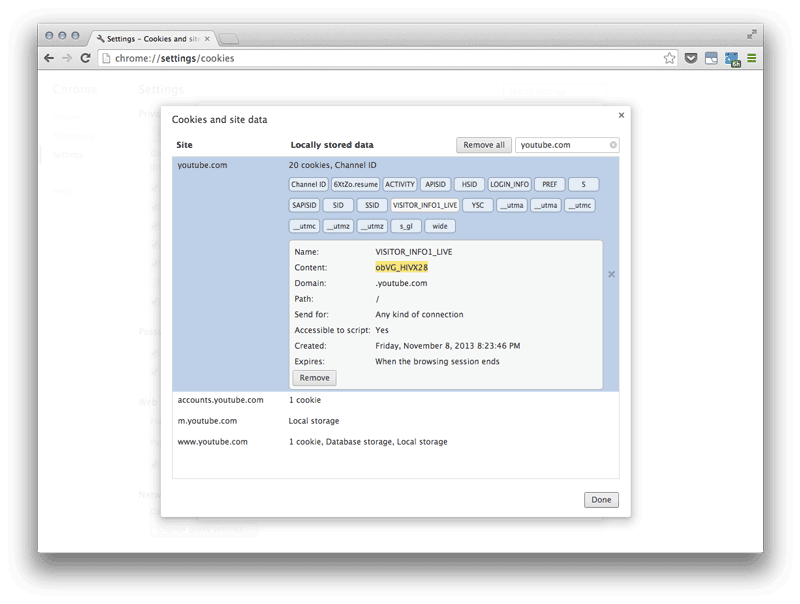Screen dimensions: 800x604
Task: Click the browser forward arrow
Action: pyautogui.click(x=67, y=58)
